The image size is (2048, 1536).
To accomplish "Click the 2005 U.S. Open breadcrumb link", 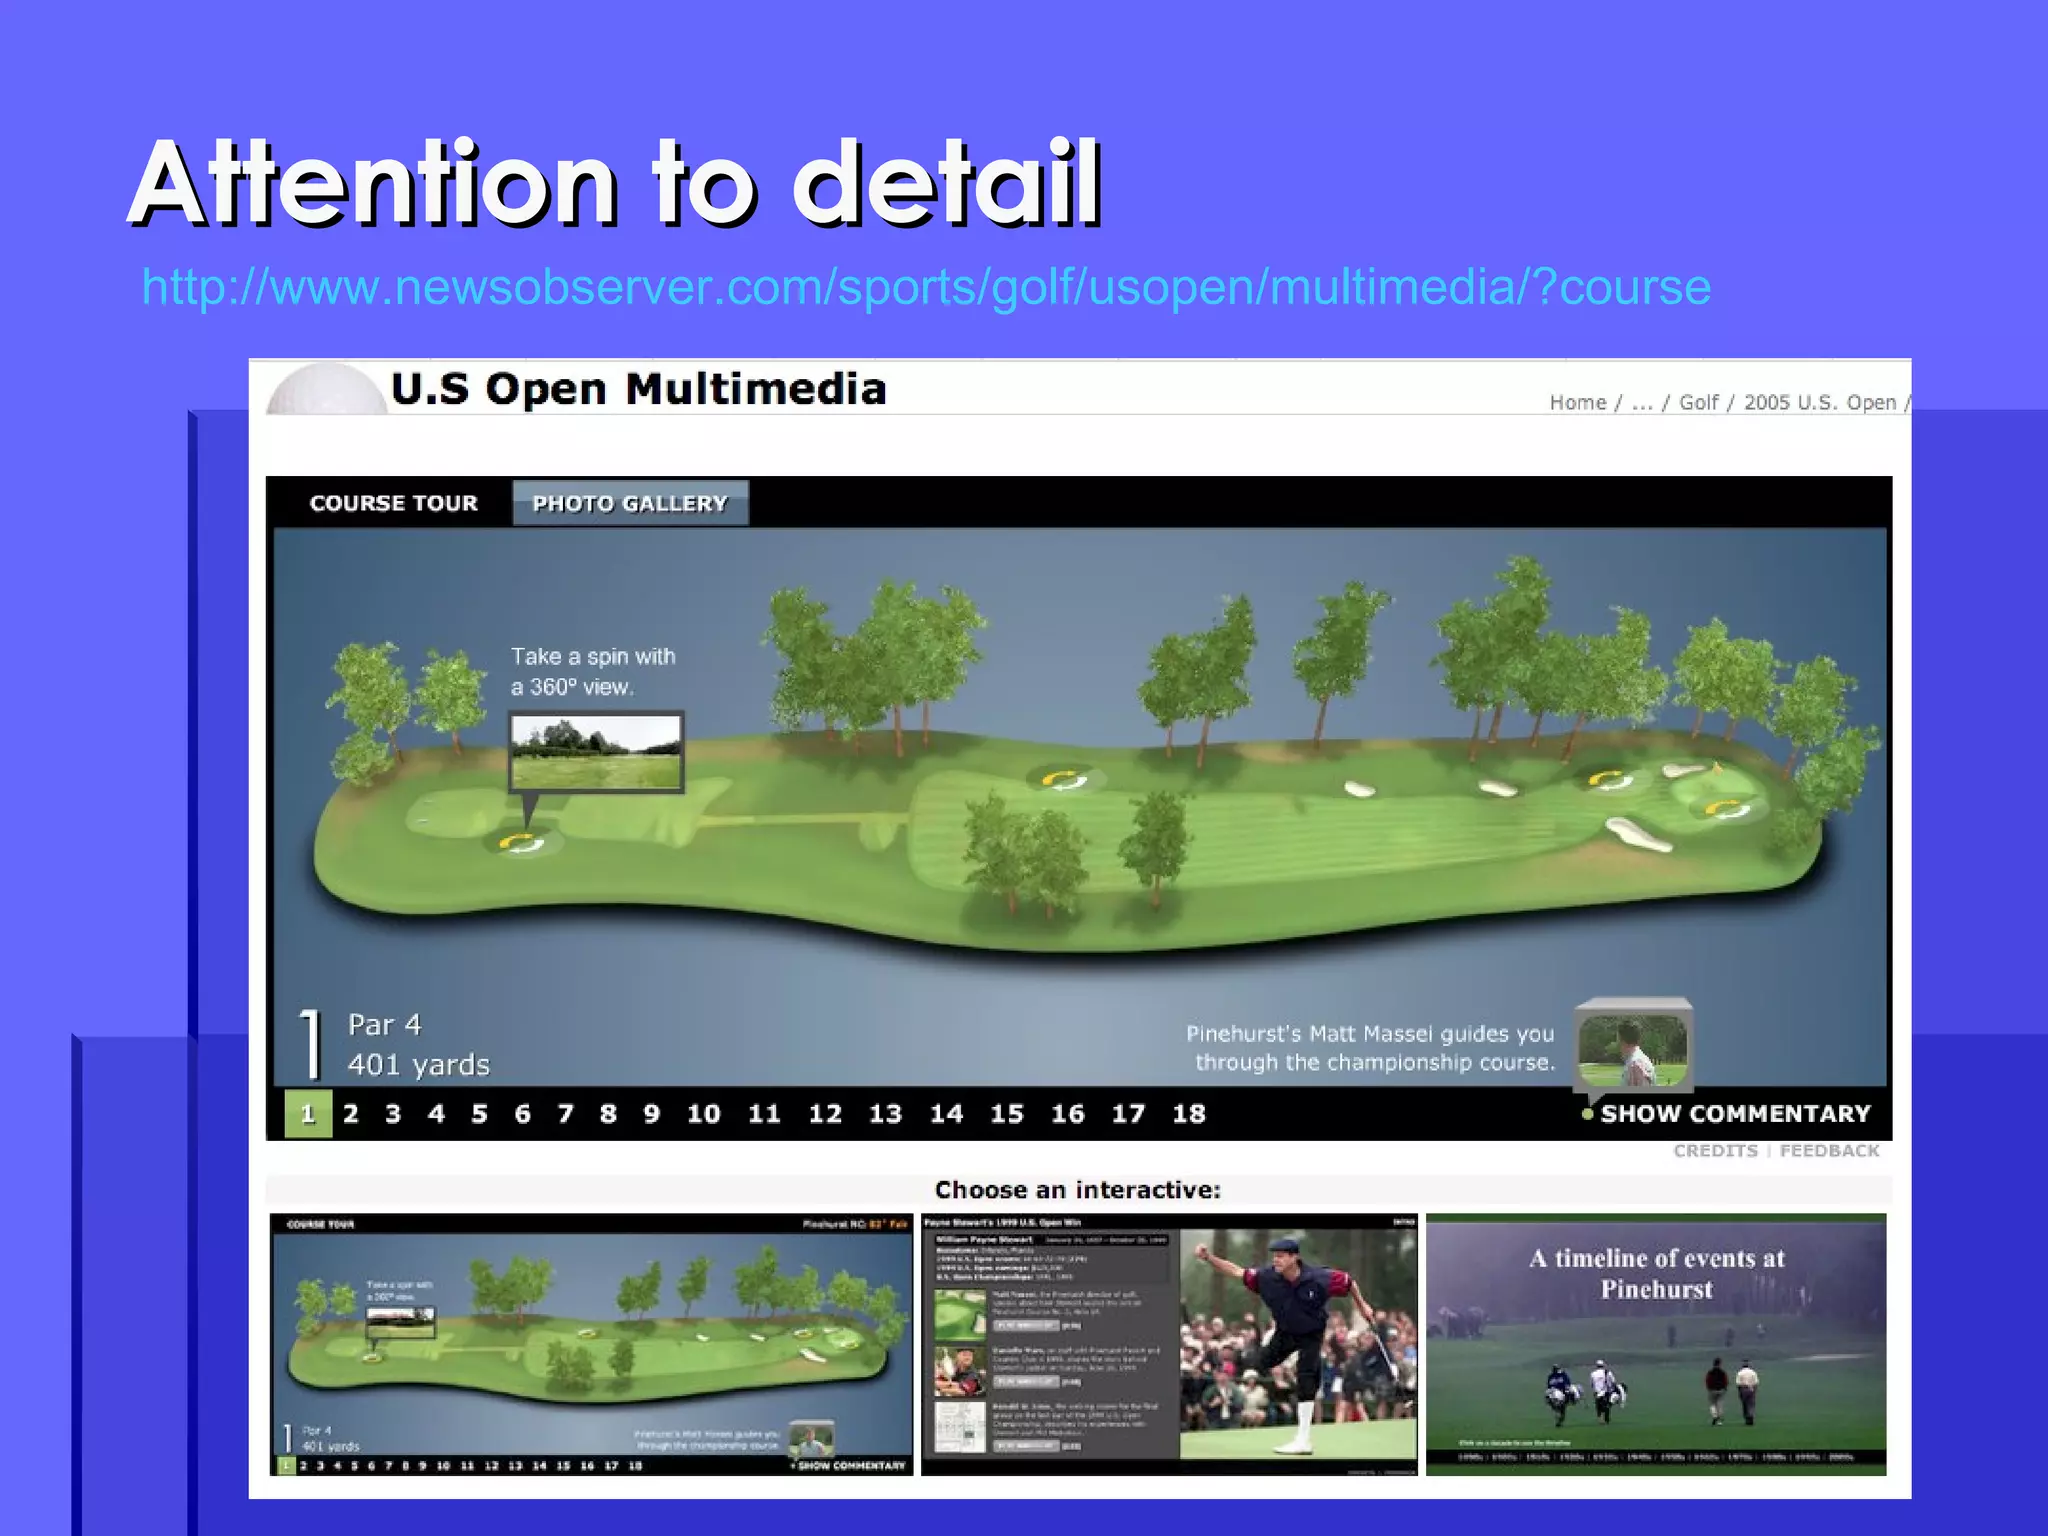I will pyautogui.click(x=1820, y=402).
